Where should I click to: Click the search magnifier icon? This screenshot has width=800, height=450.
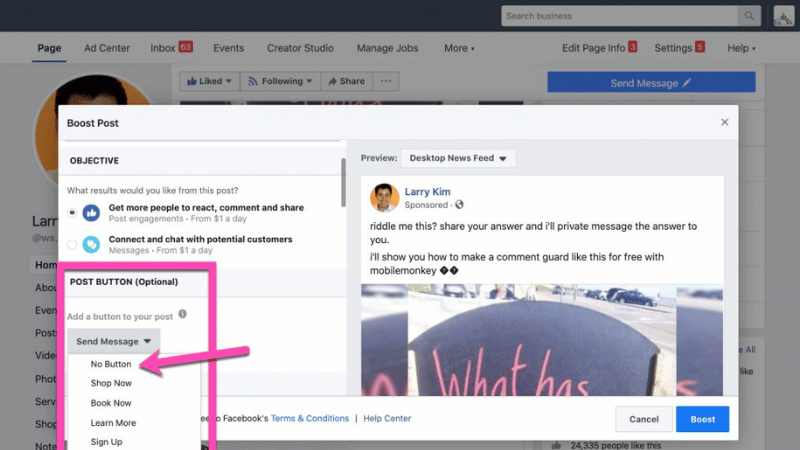pyautogui.click(x=748, y=16)
